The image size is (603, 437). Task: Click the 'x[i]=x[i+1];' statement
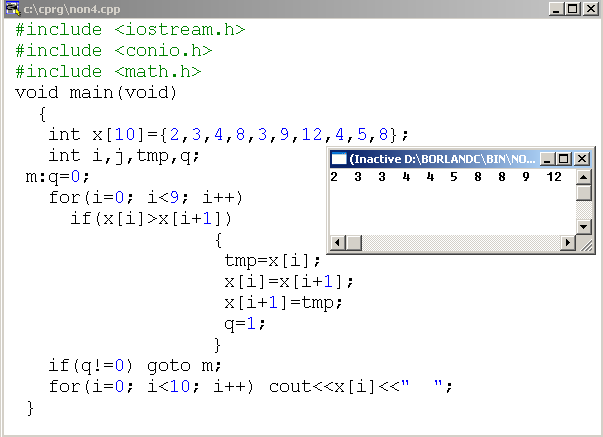289,282
